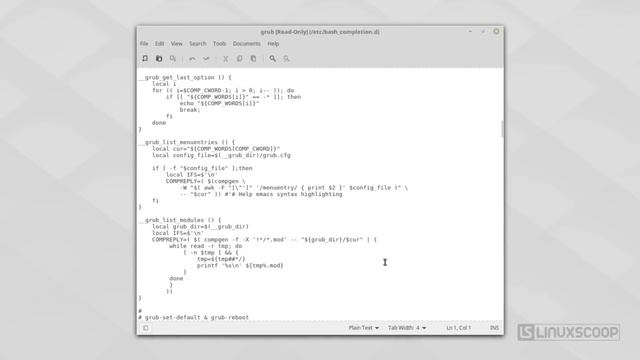Click the 'break;' line in the code
The image size is (640, 360).
coord(190,110)
